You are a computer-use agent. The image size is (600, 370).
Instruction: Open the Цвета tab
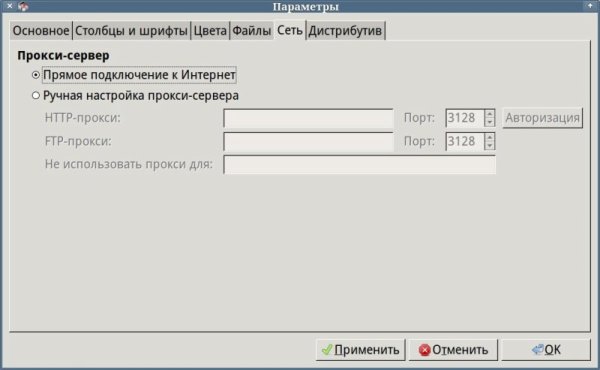click(210, 30)
